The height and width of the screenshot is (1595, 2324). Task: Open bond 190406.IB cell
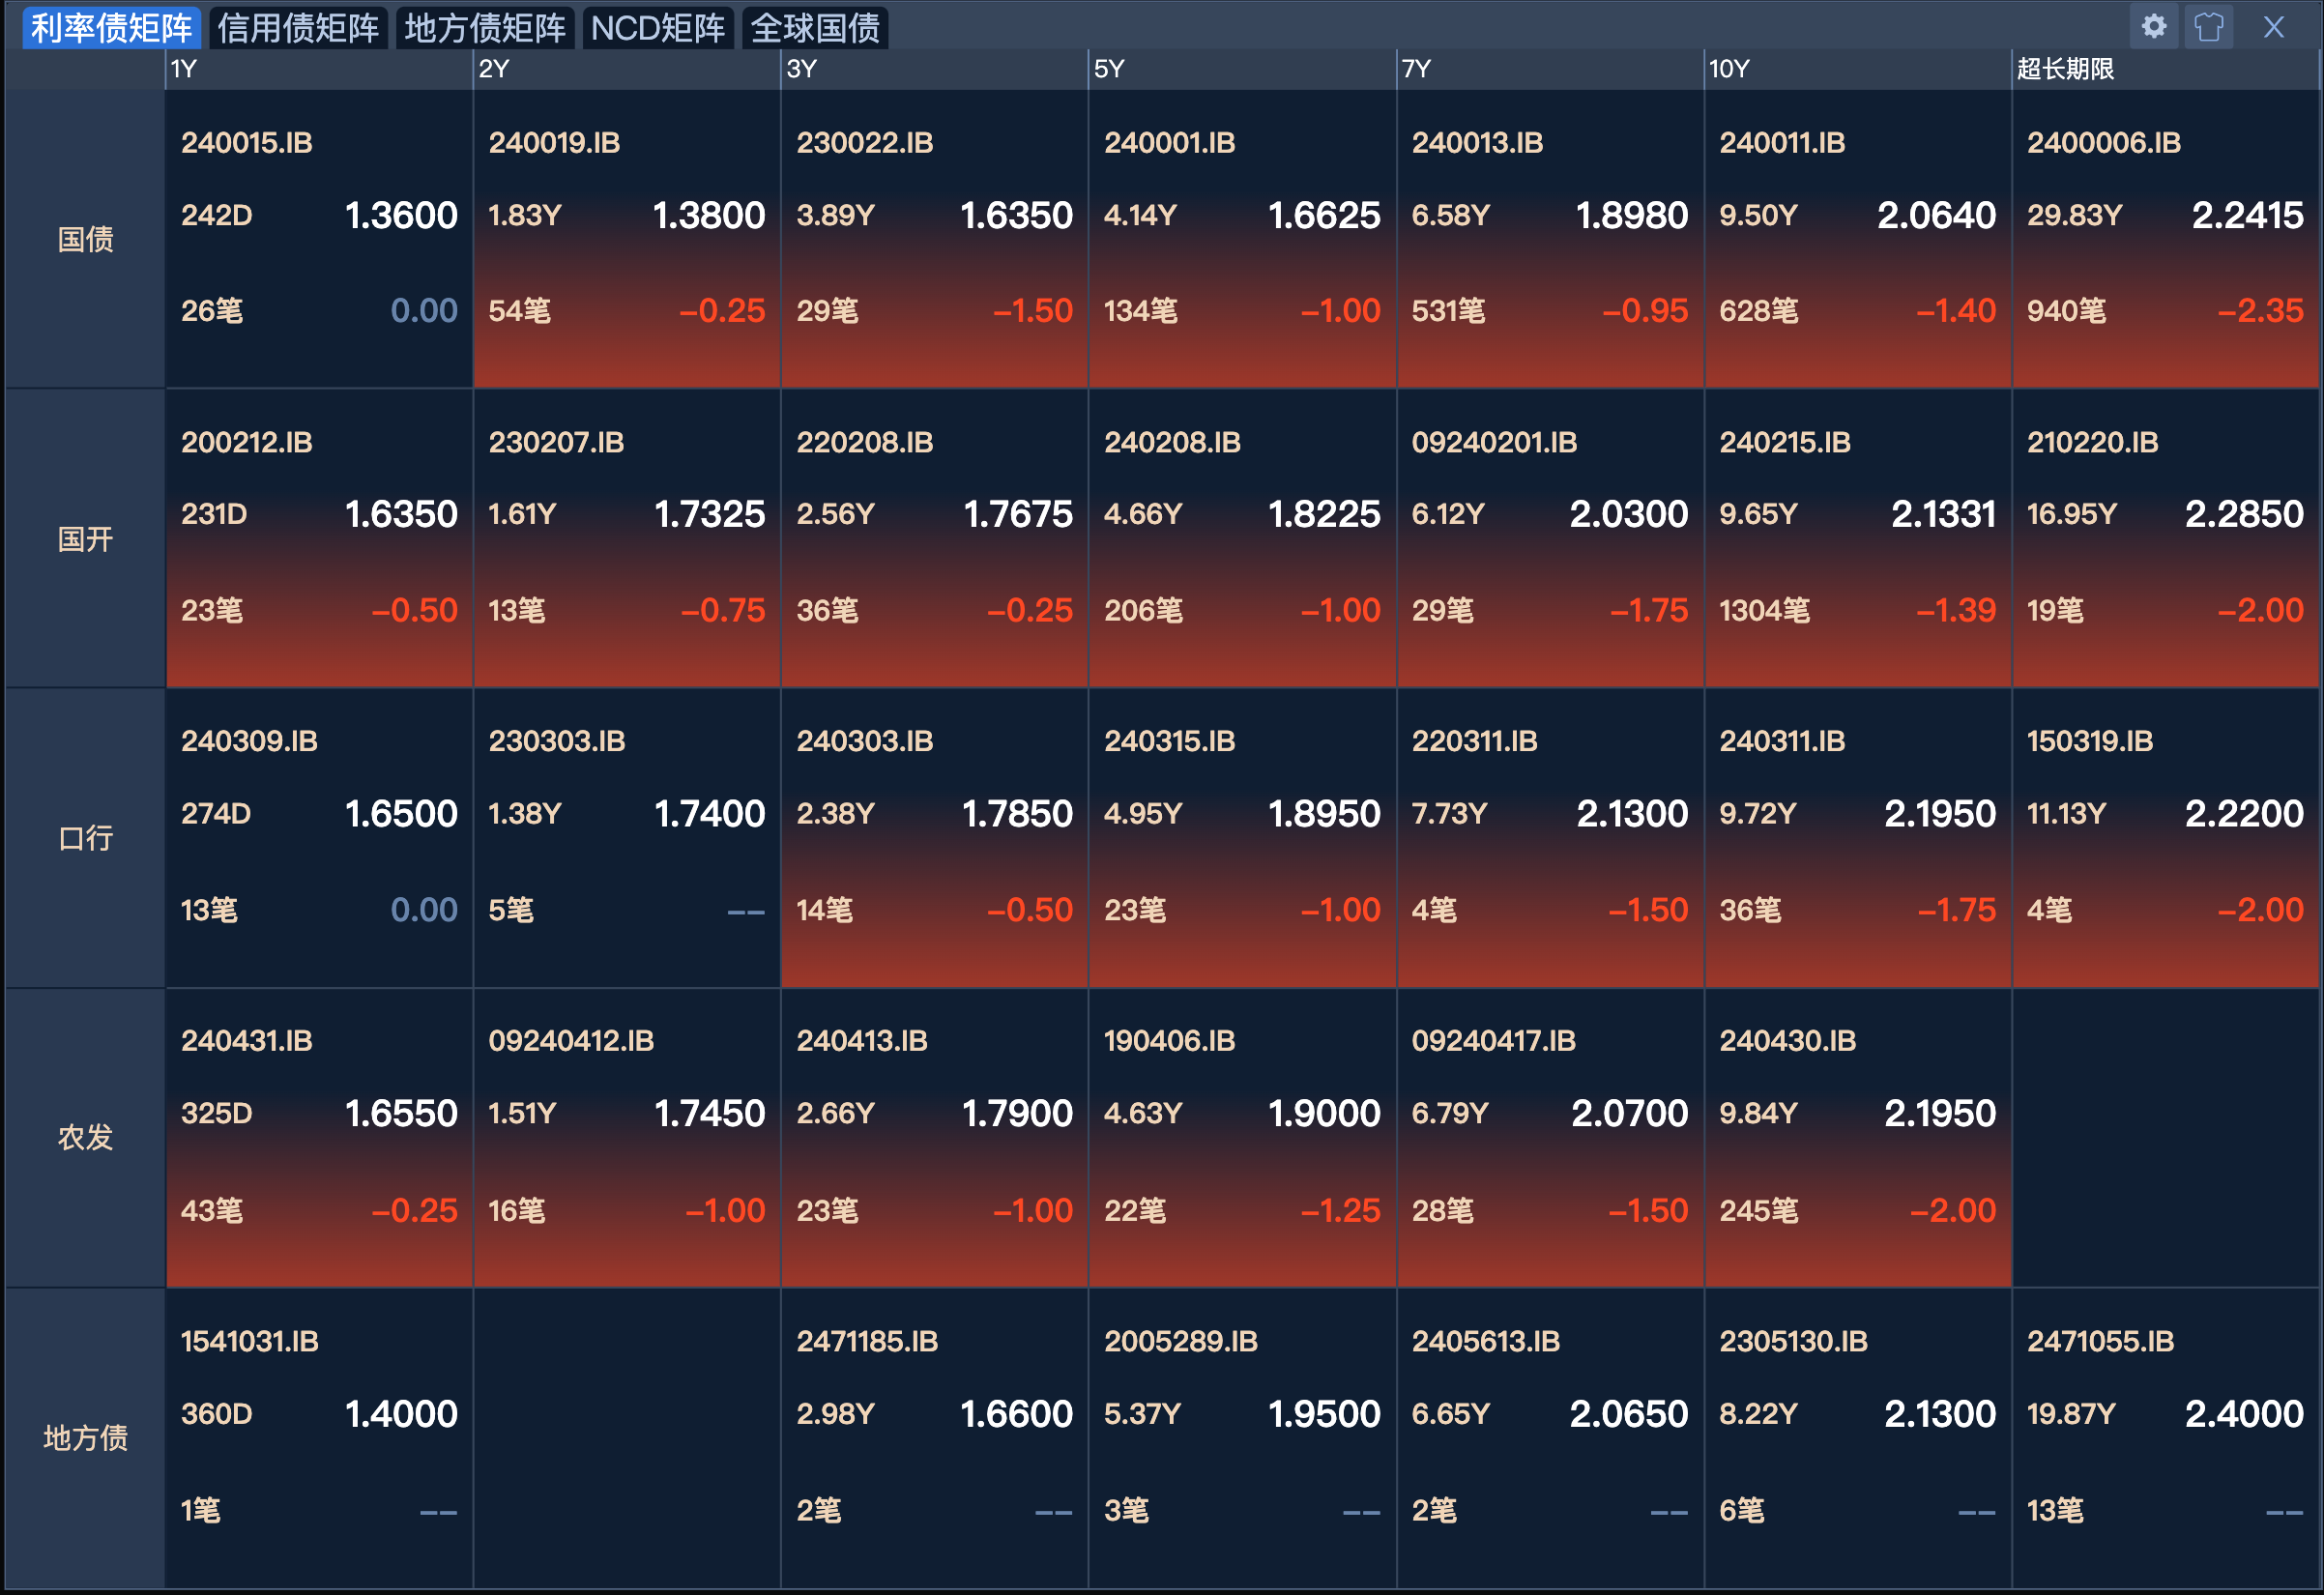(1169, 1041)
